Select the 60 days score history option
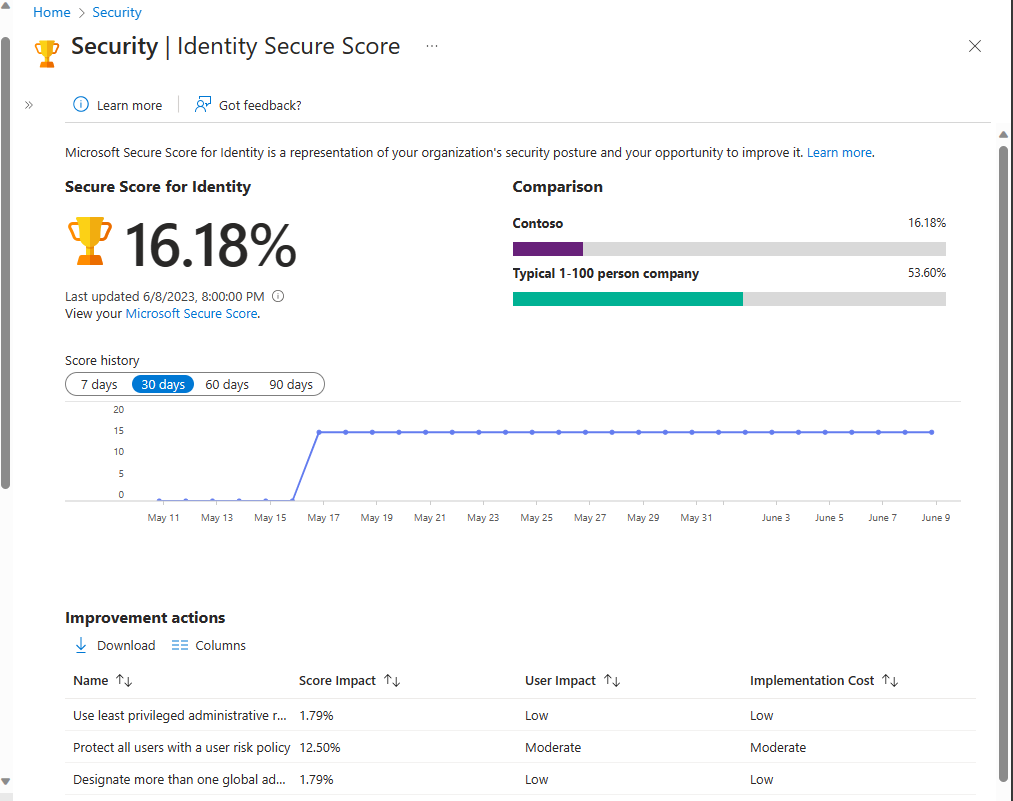 pos(227,384)
